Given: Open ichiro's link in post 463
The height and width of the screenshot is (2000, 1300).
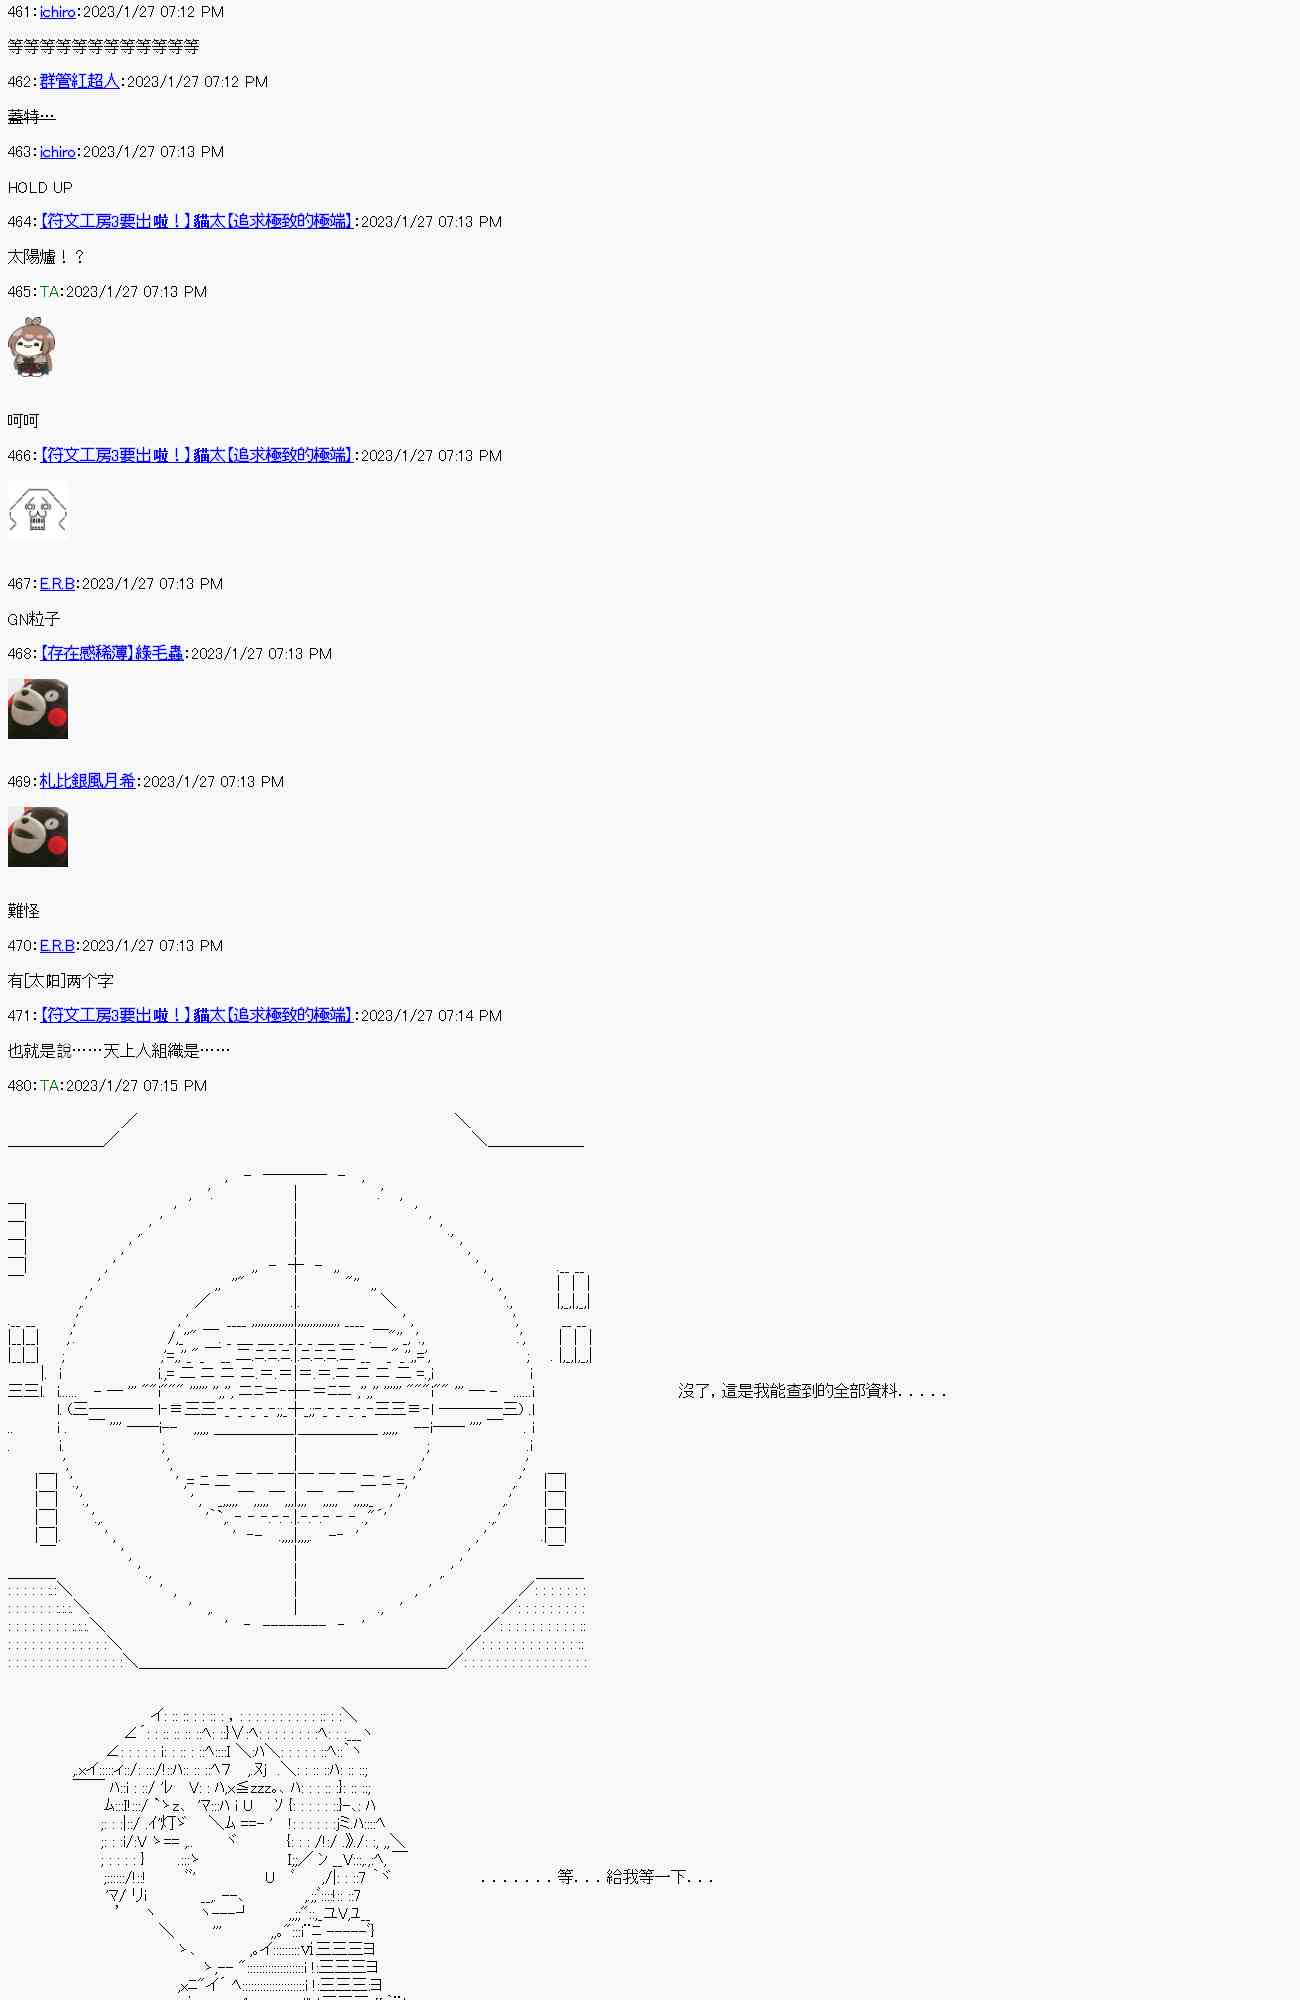Looking at the screenshot, I should pos(58,152).
